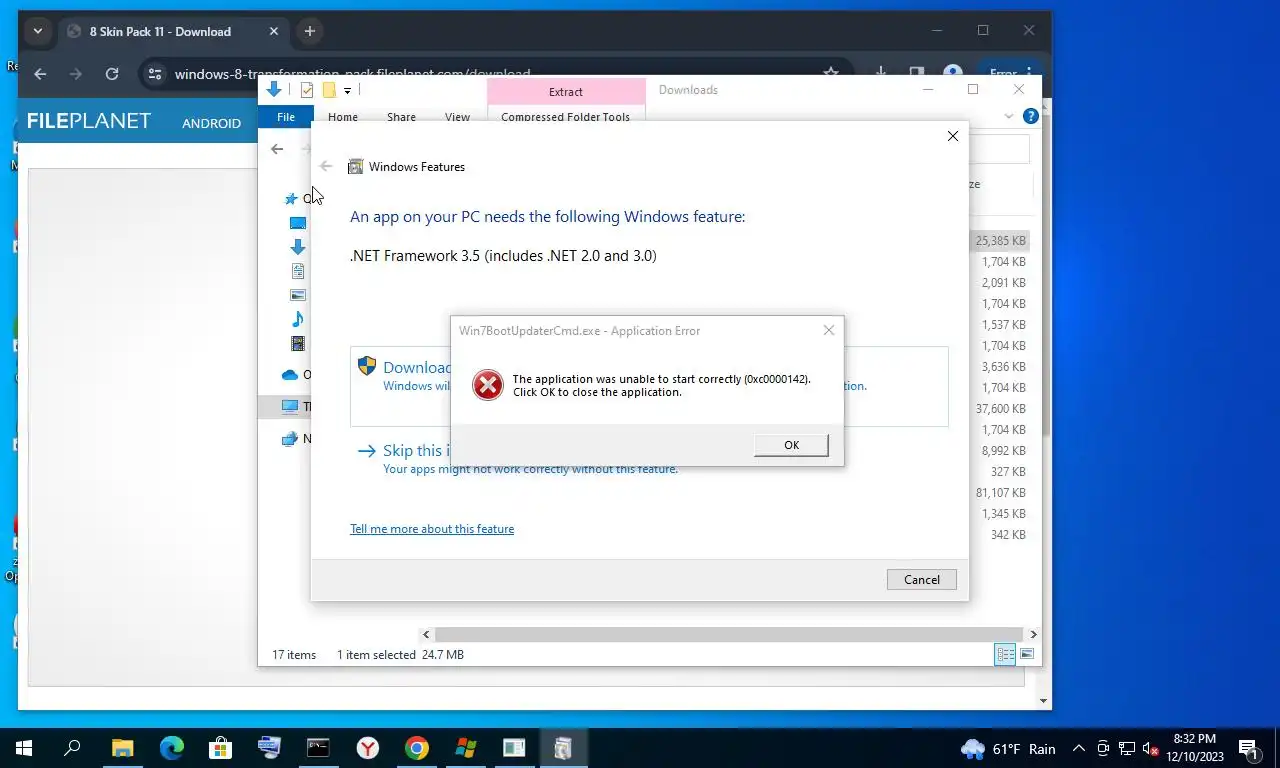Select Music note icon in navigation pane

tap(297, 319)
